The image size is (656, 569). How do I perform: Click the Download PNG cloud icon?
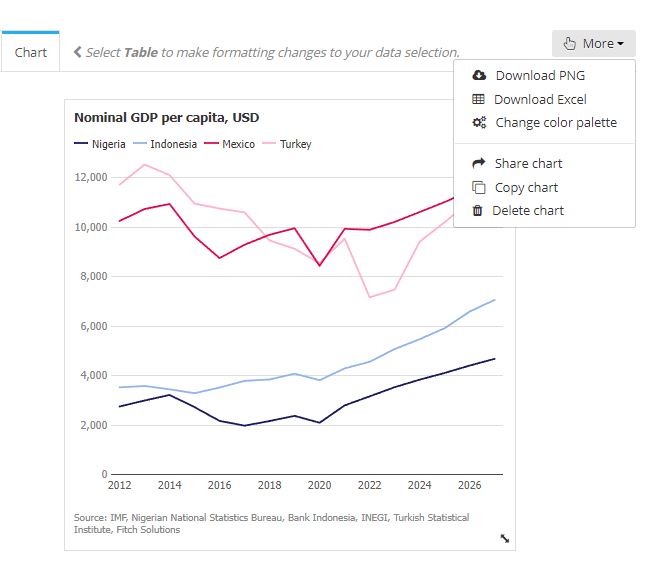pos(478,75)
